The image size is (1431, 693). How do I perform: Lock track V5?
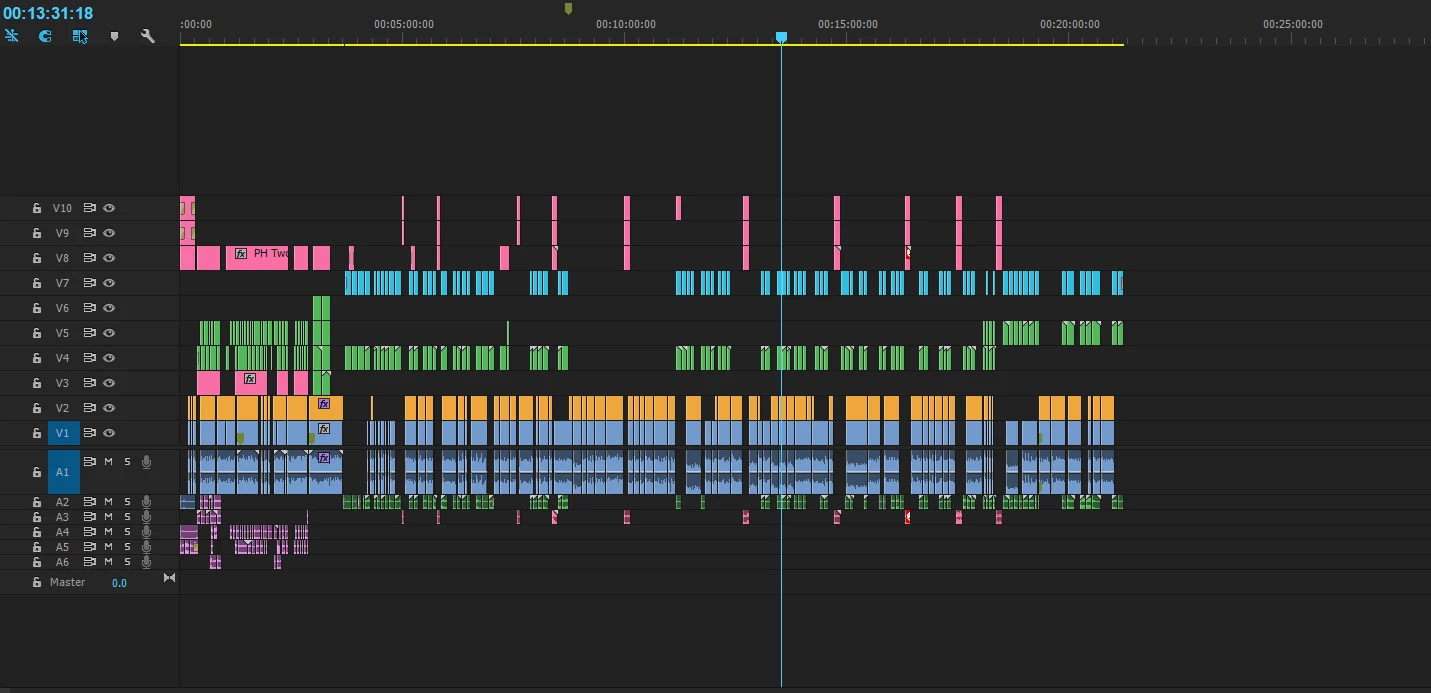[37, 333]
